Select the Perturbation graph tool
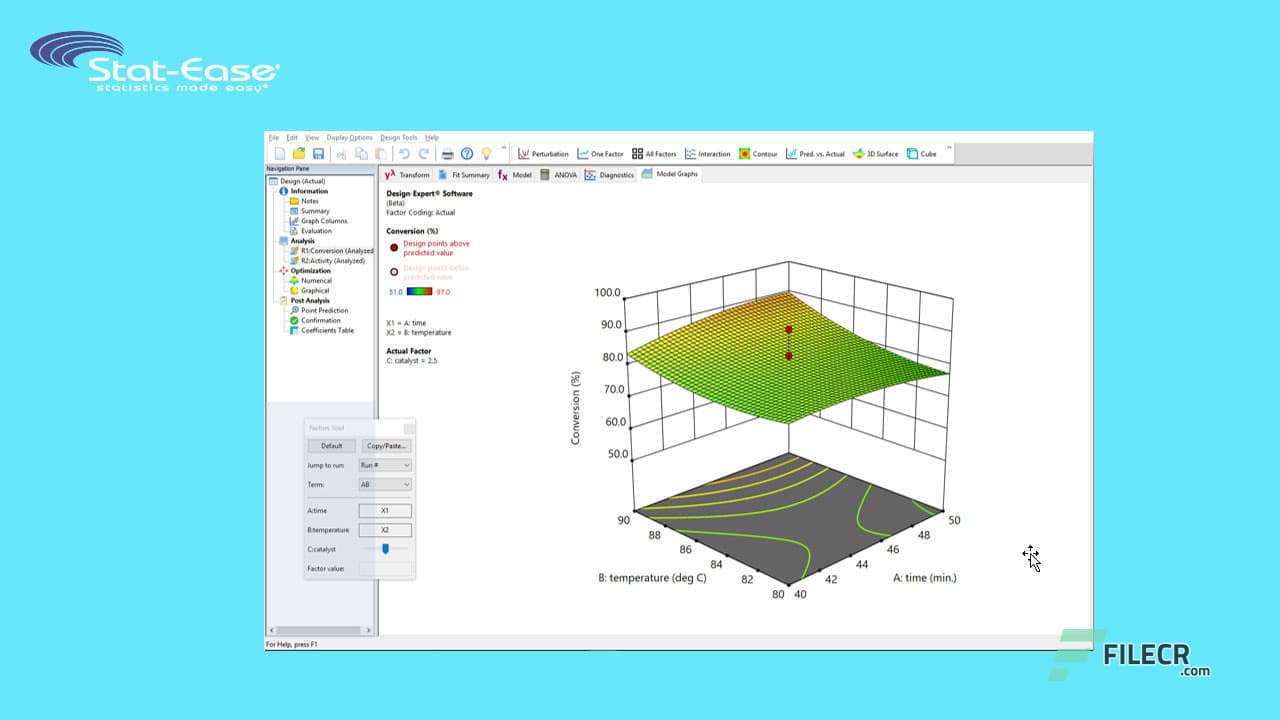This screenshot has height=720, width=1280. (x=543, y=153)
